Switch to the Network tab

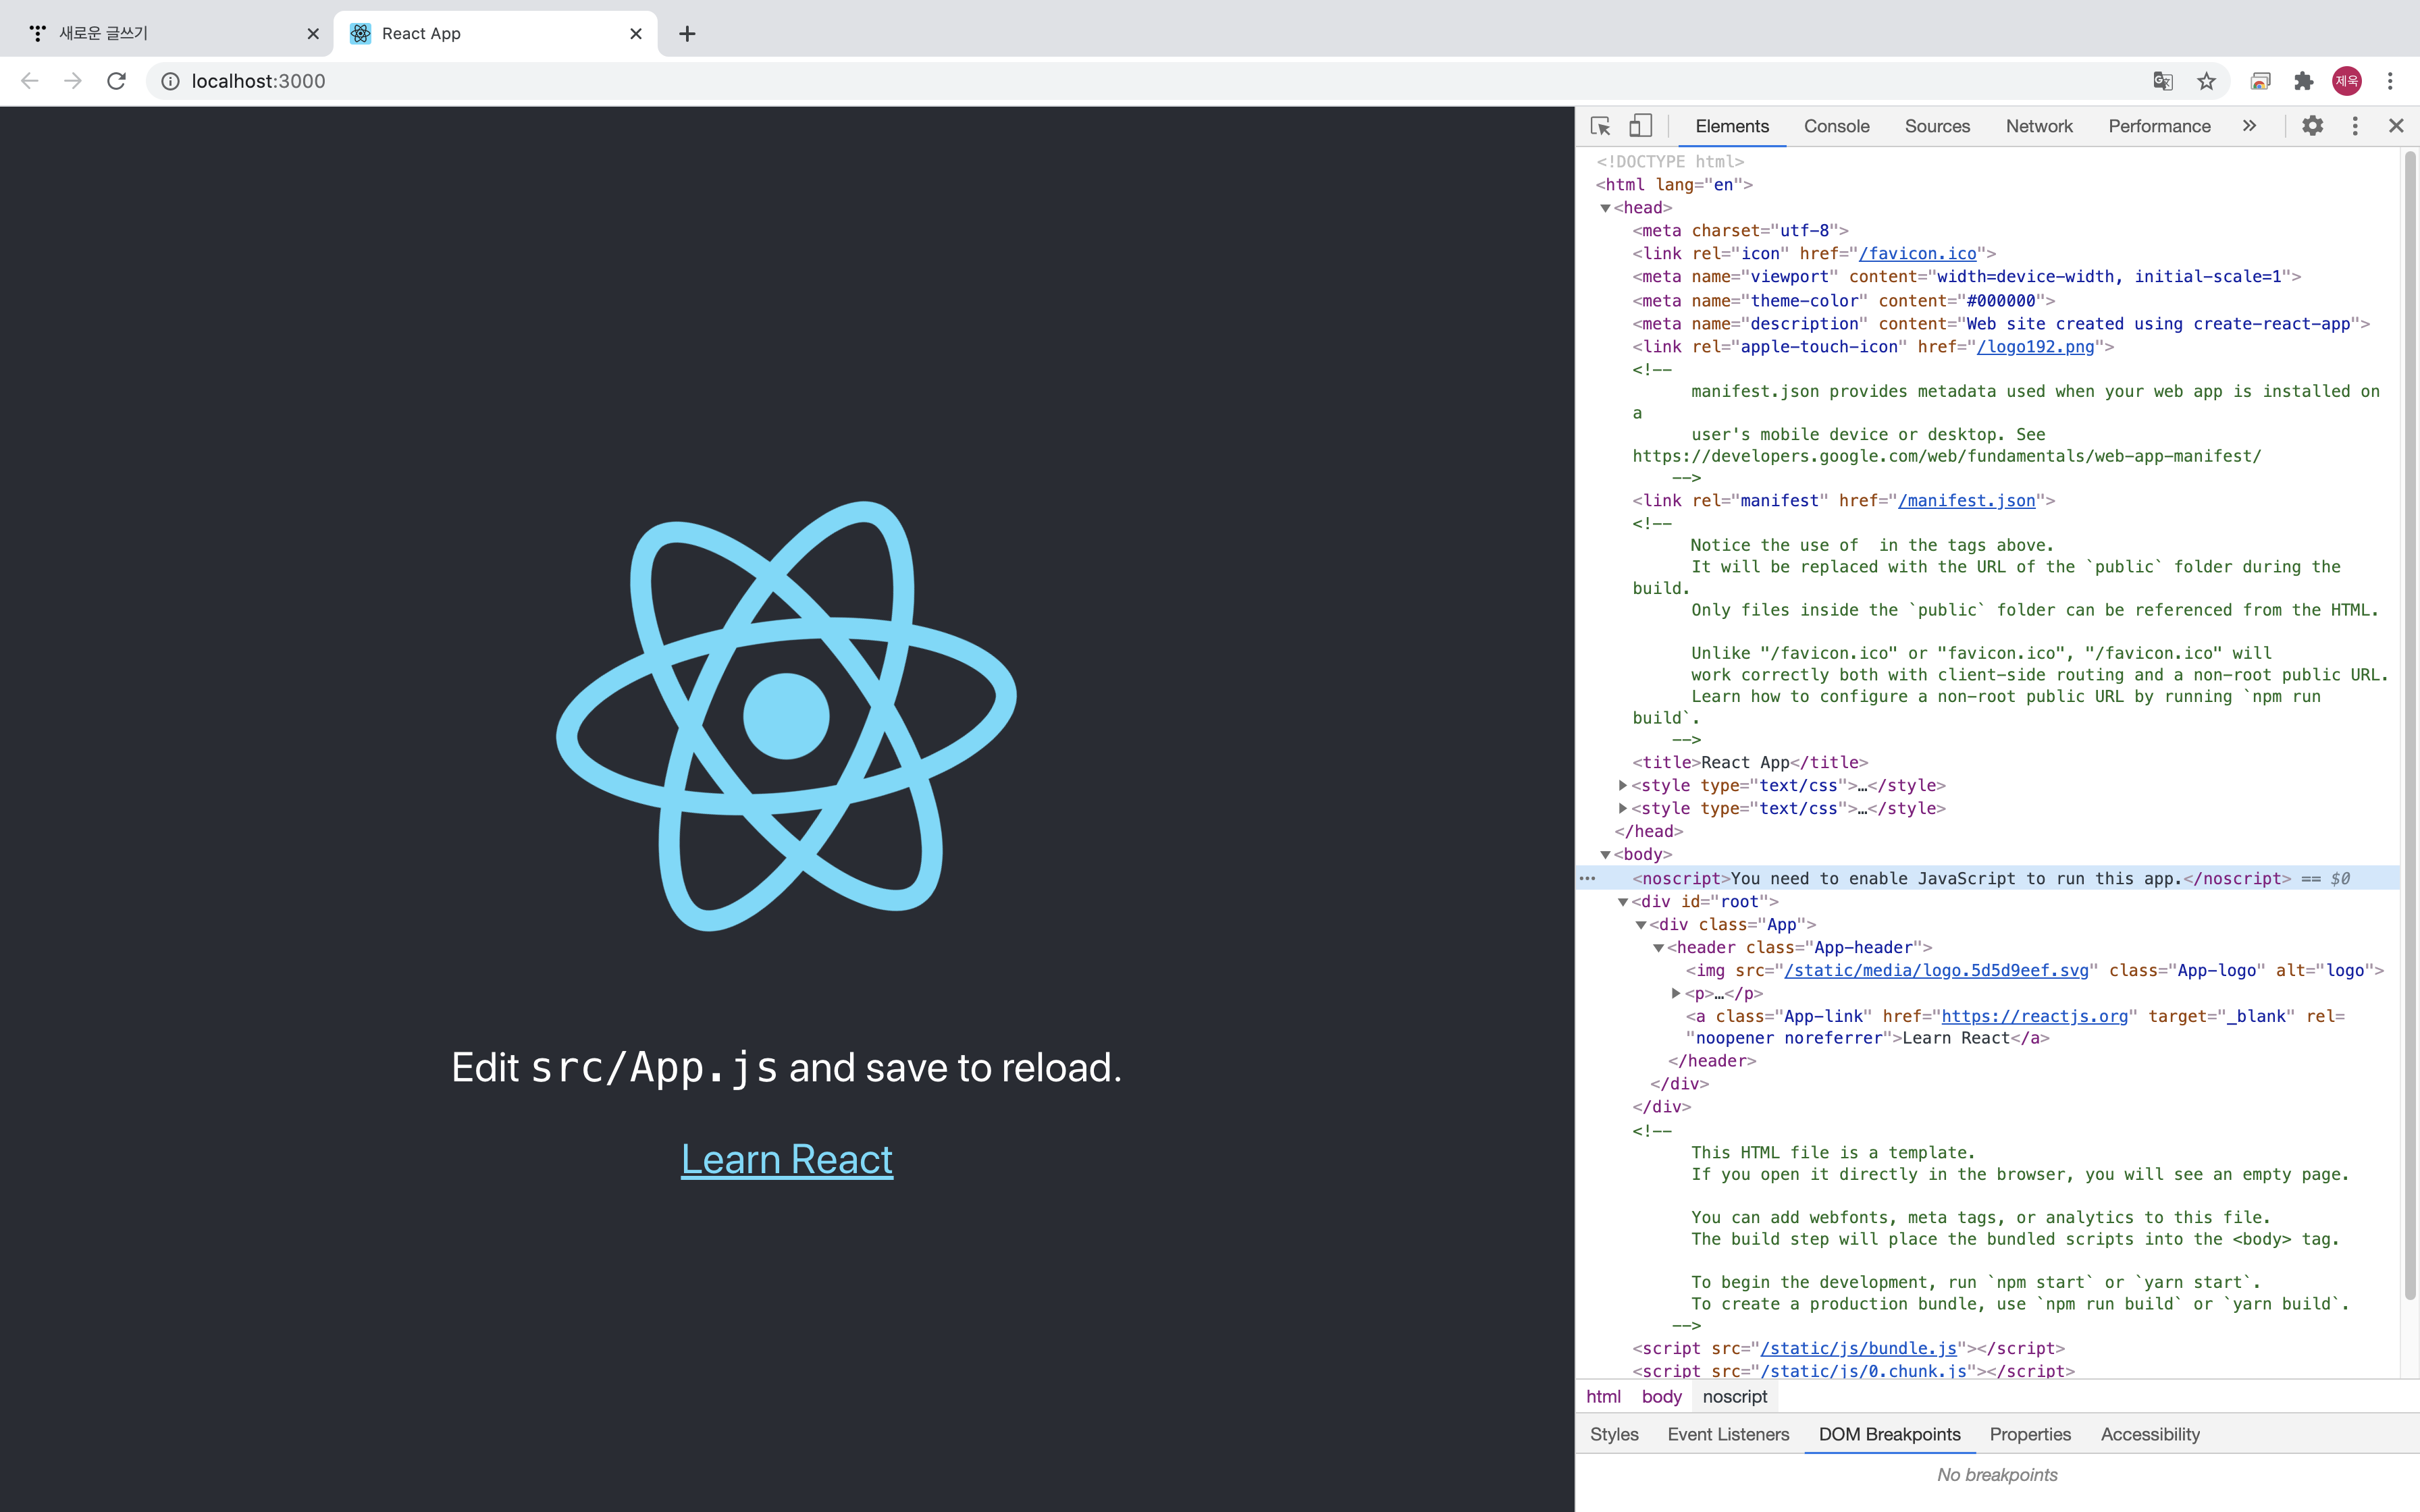[2038, 126]
